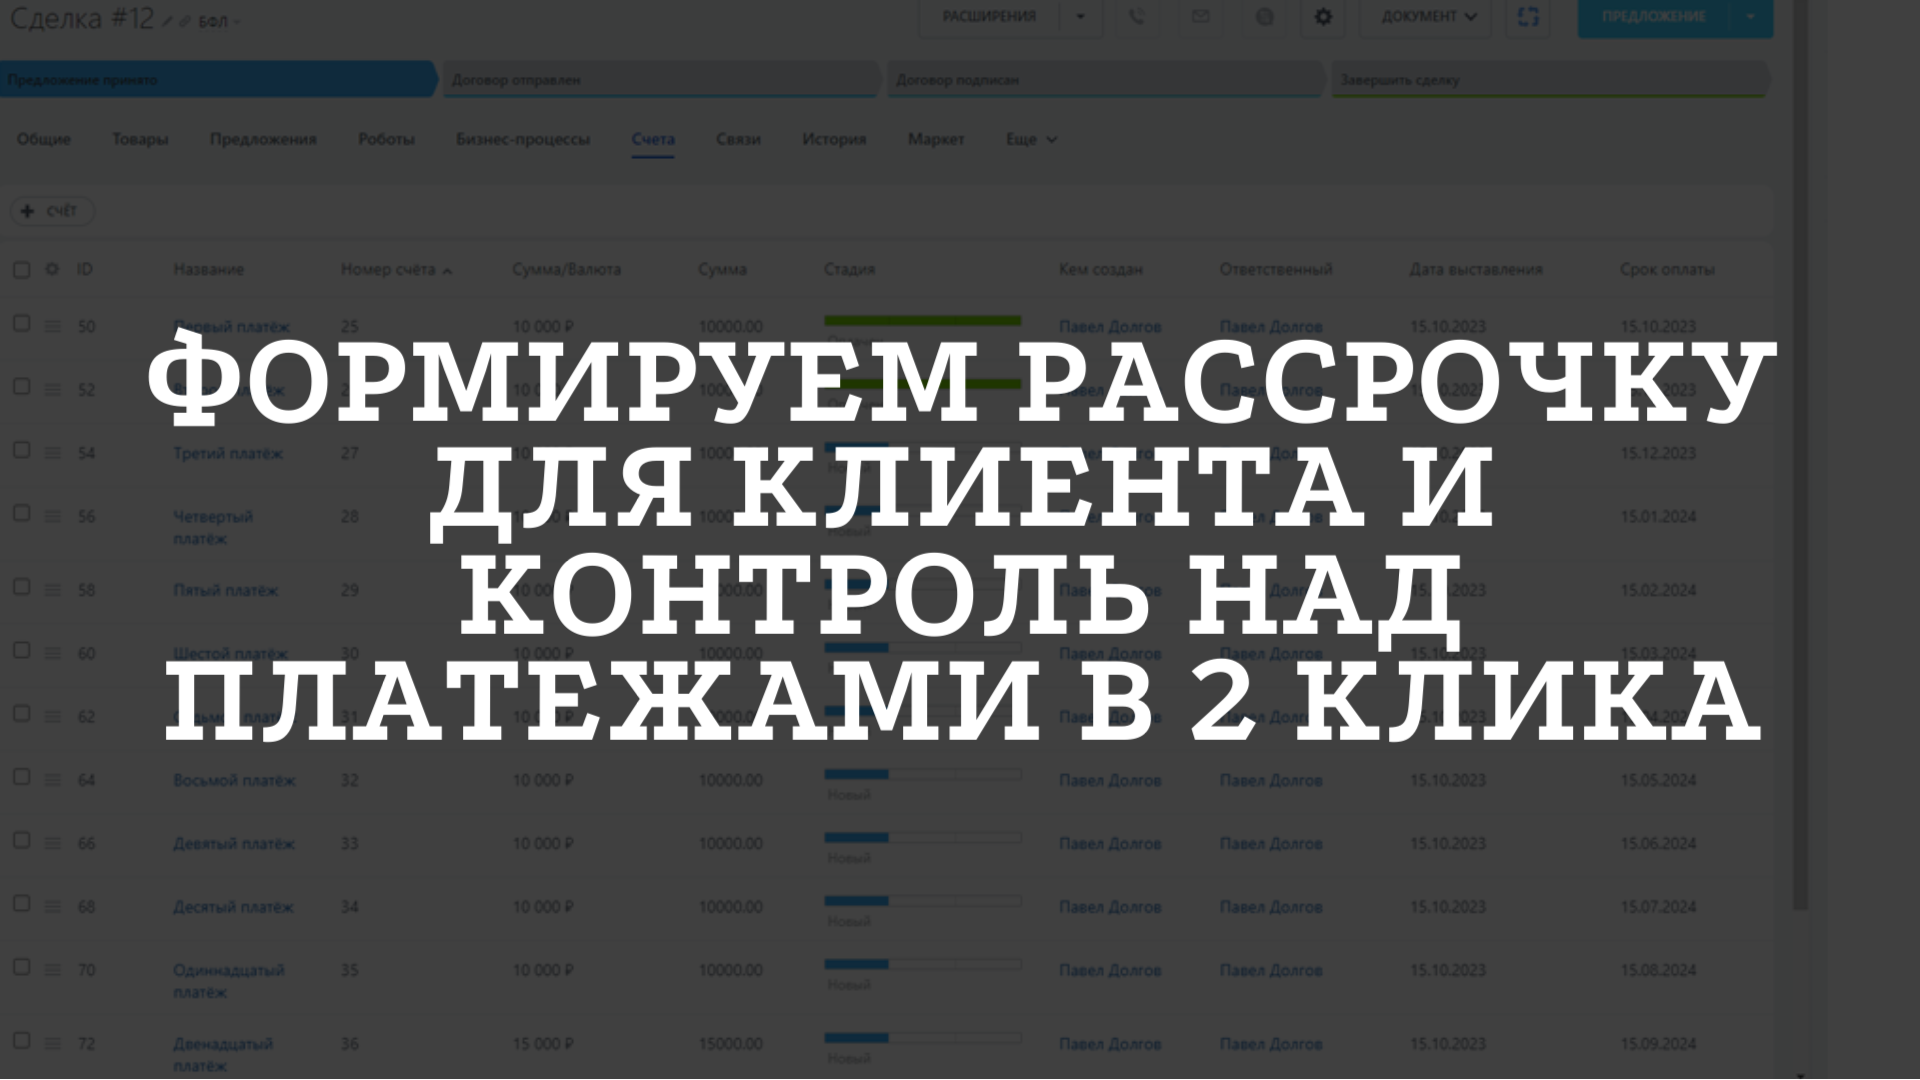Click the pencil edit icon beside deal title

pos(167,21)
